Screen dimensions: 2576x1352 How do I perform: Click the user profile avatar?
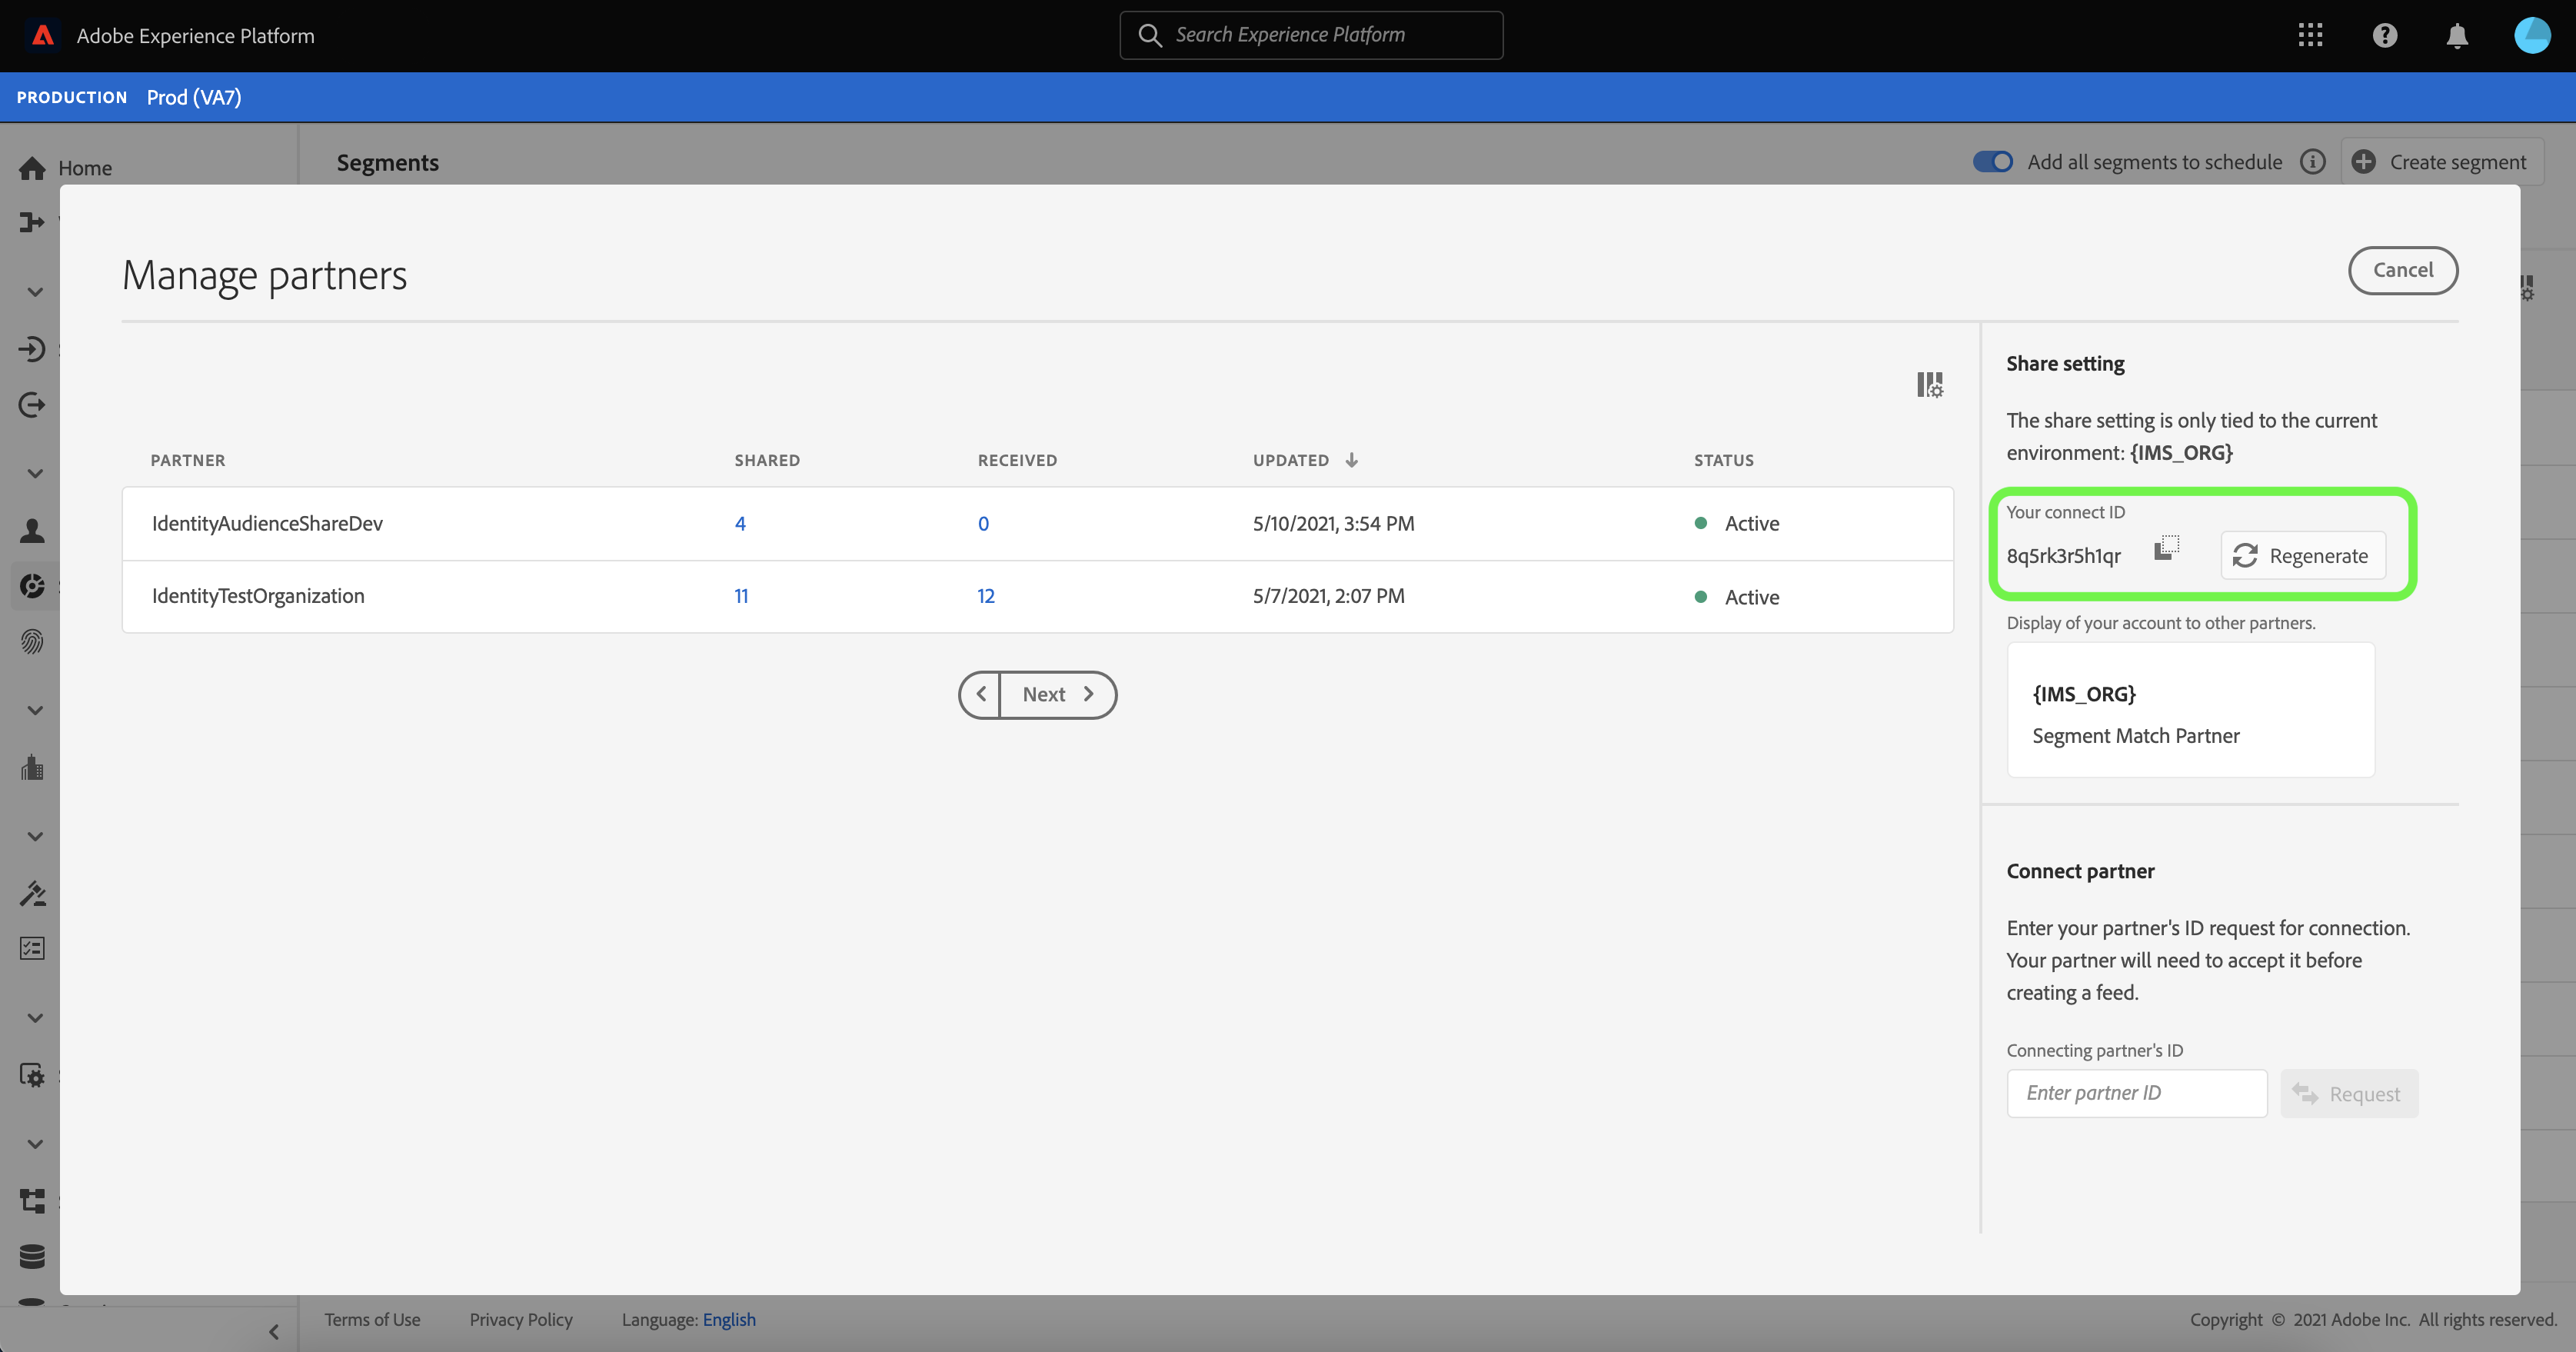point(2532,36)
